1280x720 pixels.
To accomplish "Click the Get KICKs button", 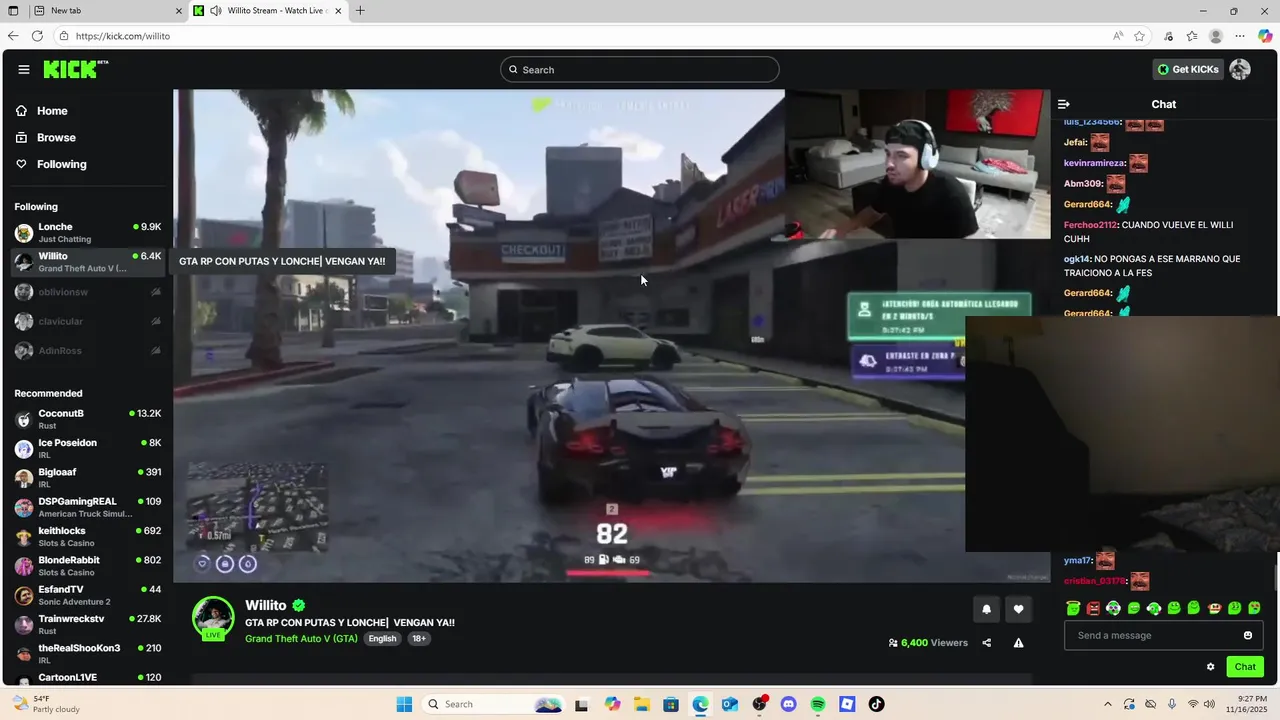I will coord(1188,69).
